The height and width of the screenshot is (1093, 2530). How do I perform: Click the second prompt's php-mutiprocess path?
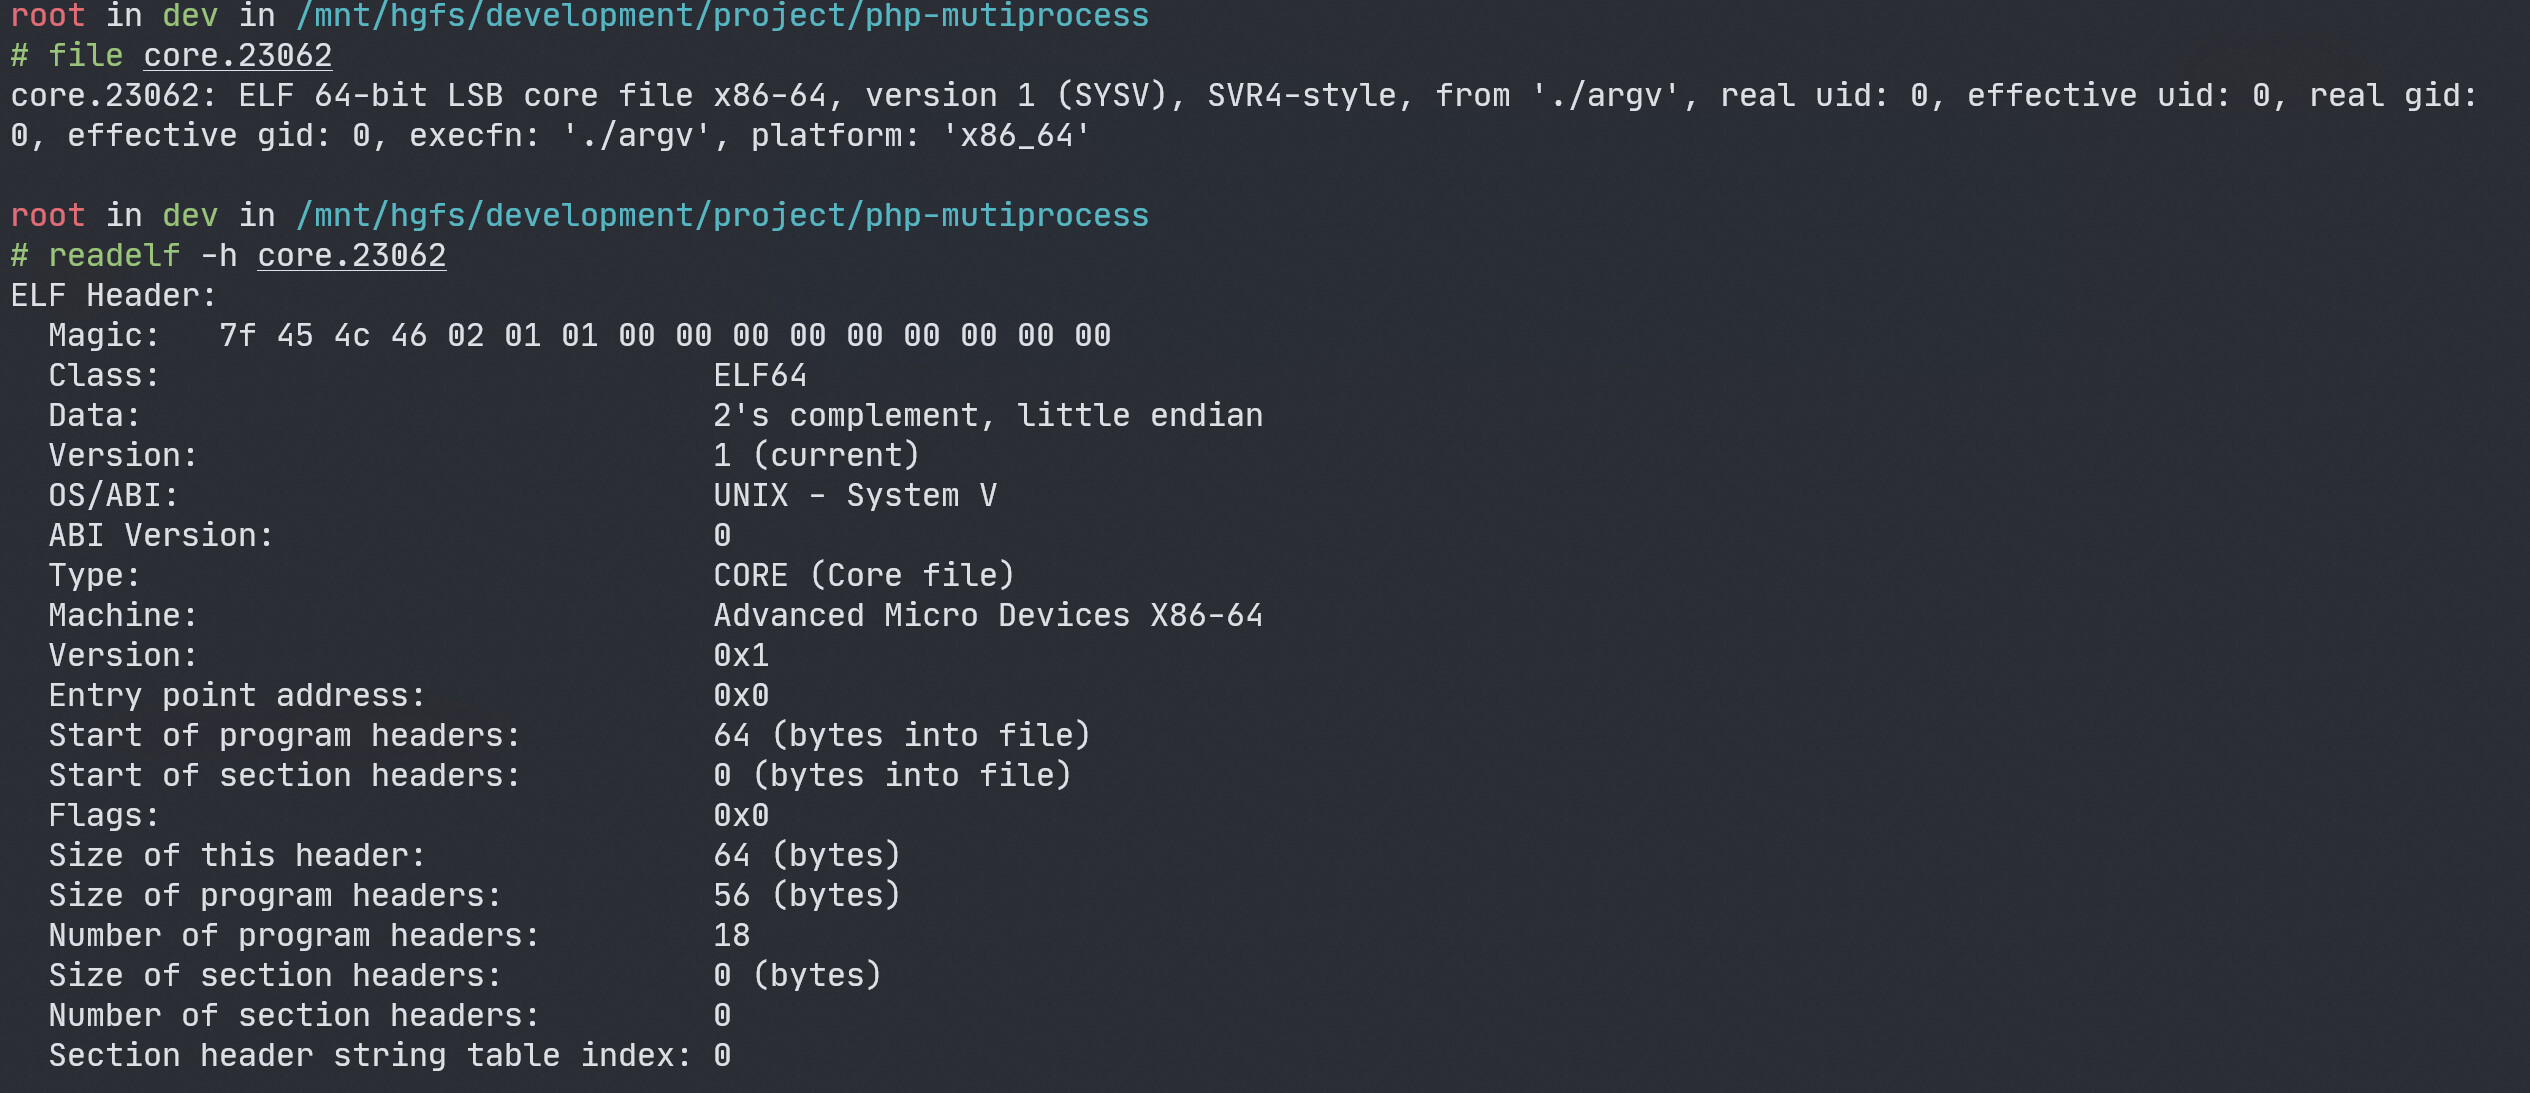(x=723, y=216)
